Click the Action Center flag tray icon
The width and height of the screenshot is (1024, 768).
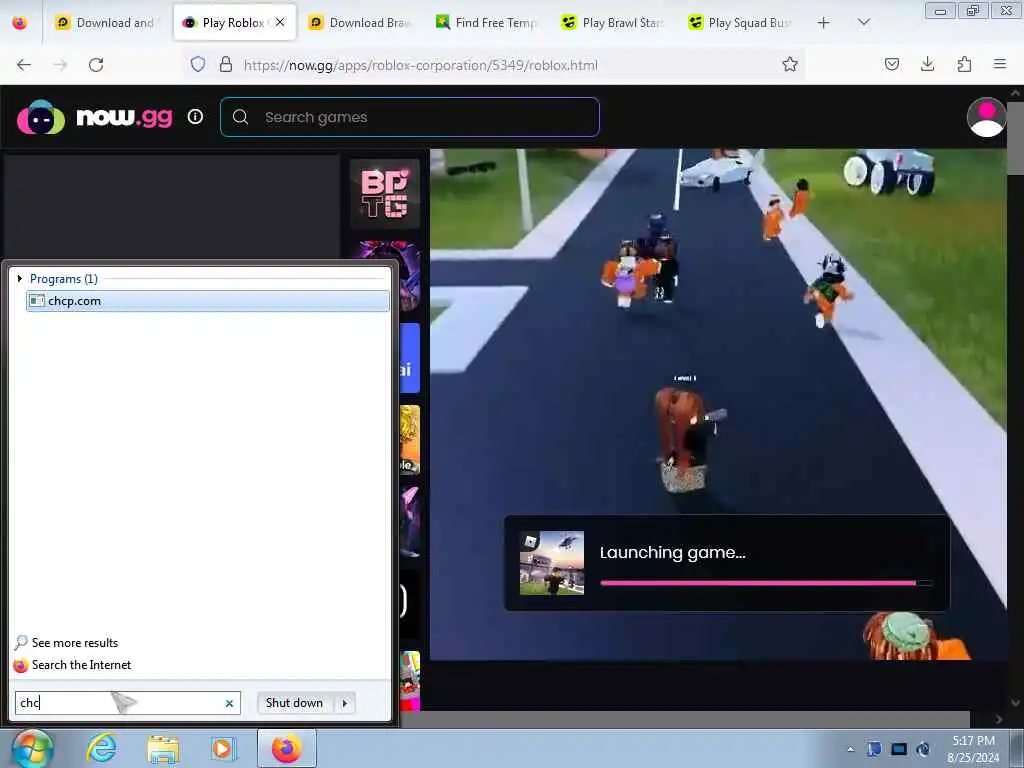tap(874, 749)
